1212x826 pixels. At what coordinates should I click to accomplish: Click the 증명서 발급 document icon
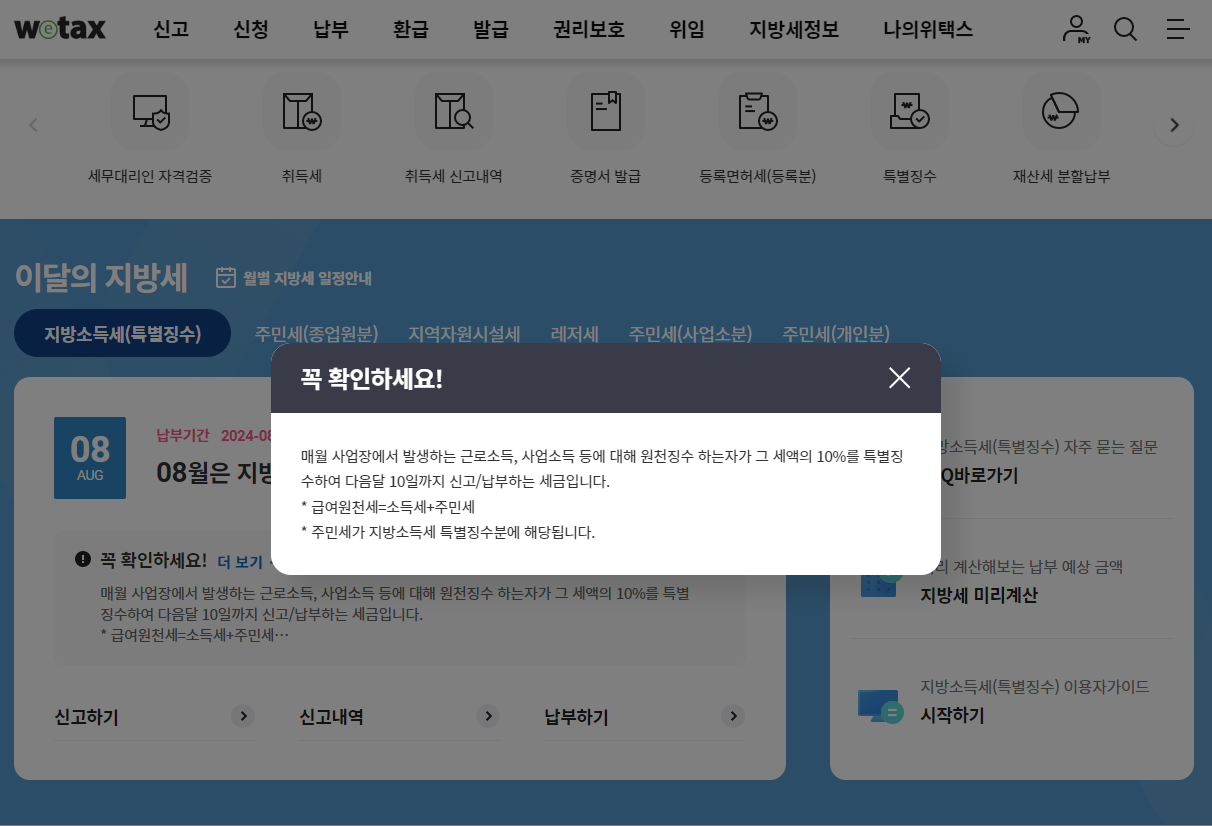pos(605,110)
